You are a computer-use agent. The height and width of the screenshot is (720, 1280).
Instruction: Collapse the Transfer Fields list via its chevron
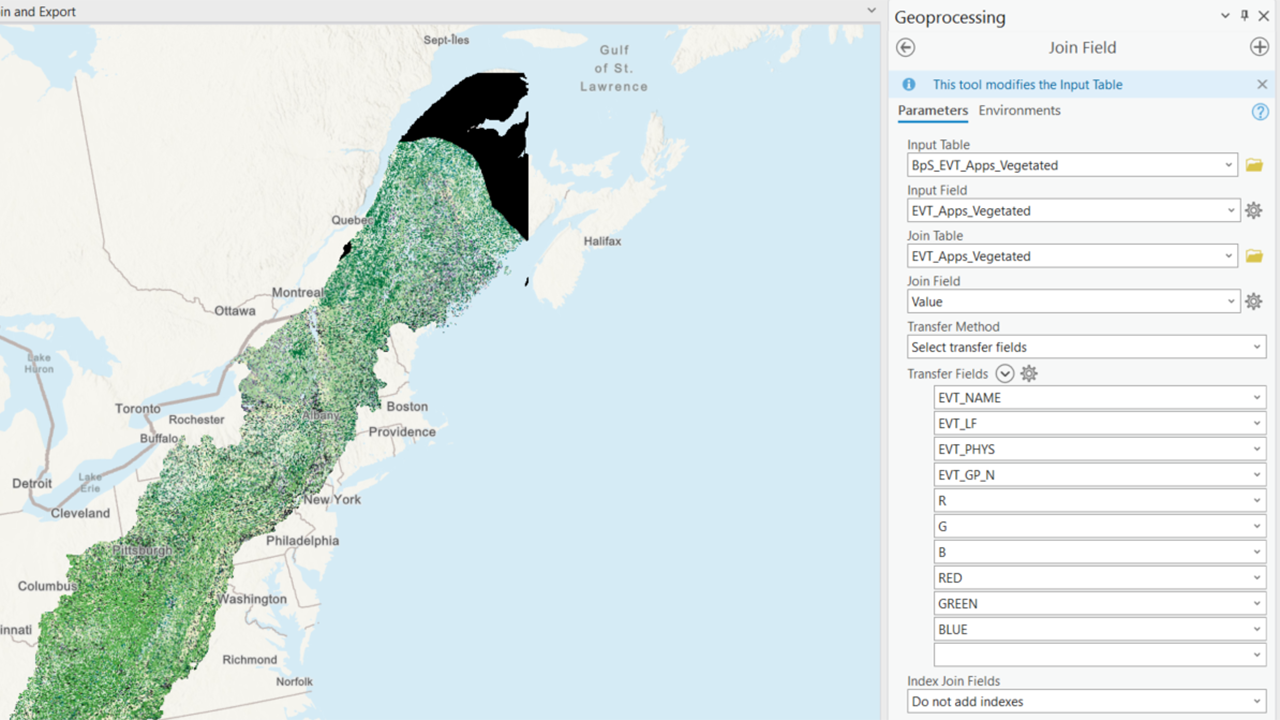coord(1005,373)
